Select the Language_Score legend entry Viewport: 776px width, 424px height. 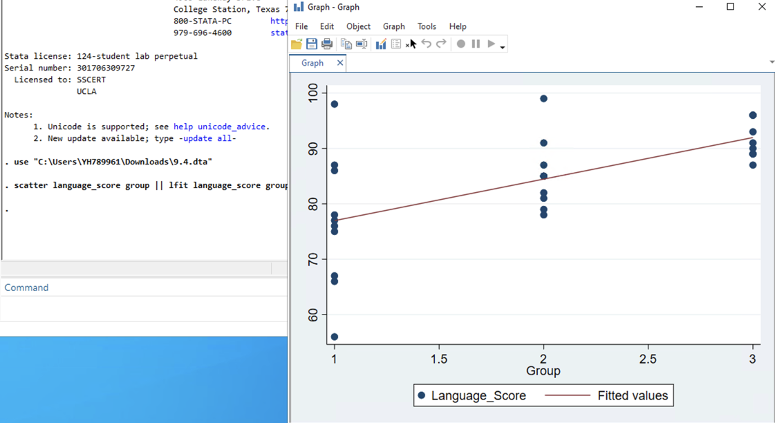pyautogui.click(x=472, y=396)
